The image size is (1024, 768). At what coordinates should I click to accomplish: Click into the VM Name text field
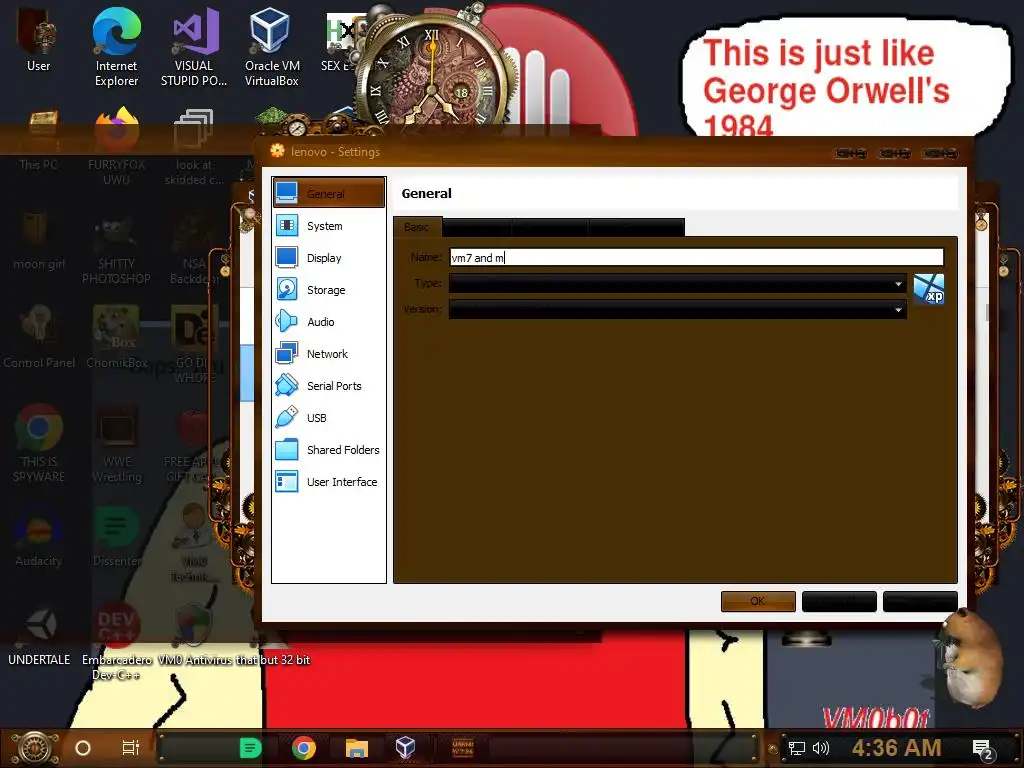(x=696, y=257)
